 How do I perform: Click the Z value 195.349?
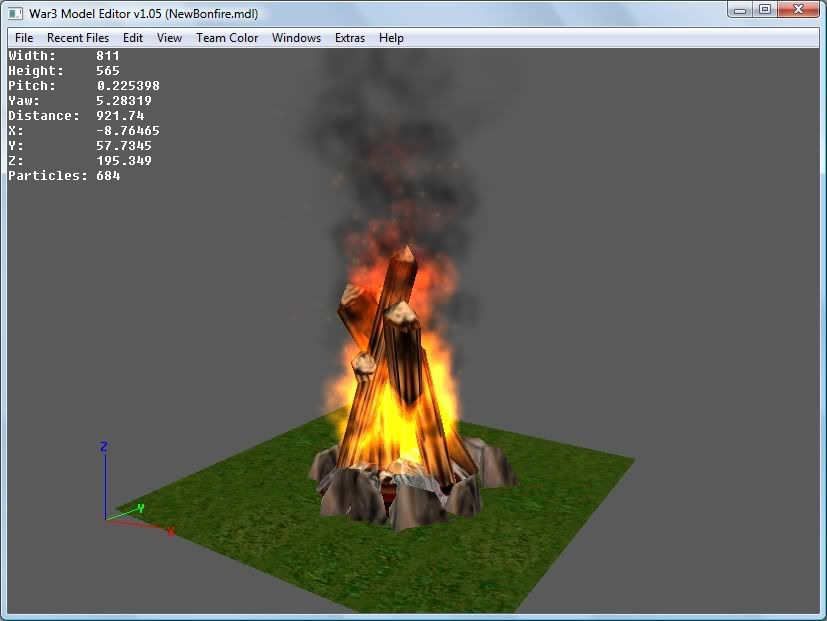click(x=124, y=161)
